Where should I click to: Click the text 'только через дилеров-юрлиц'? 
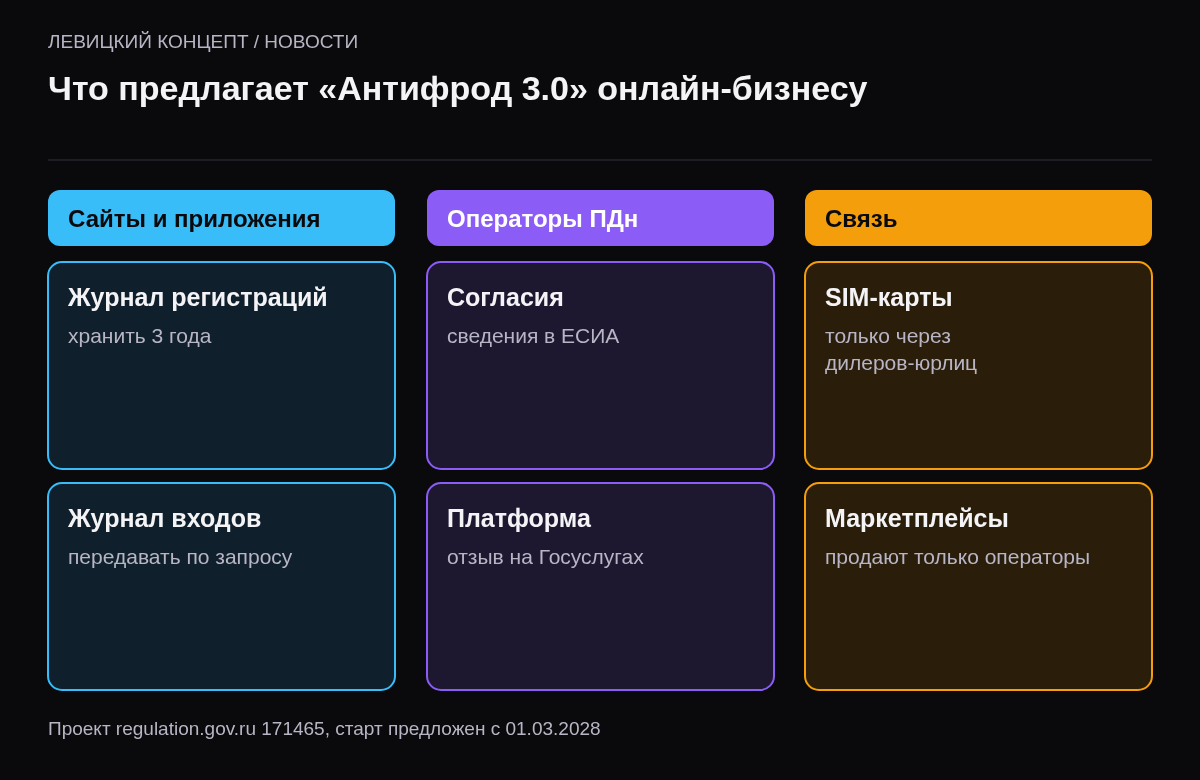pos(901,349)
